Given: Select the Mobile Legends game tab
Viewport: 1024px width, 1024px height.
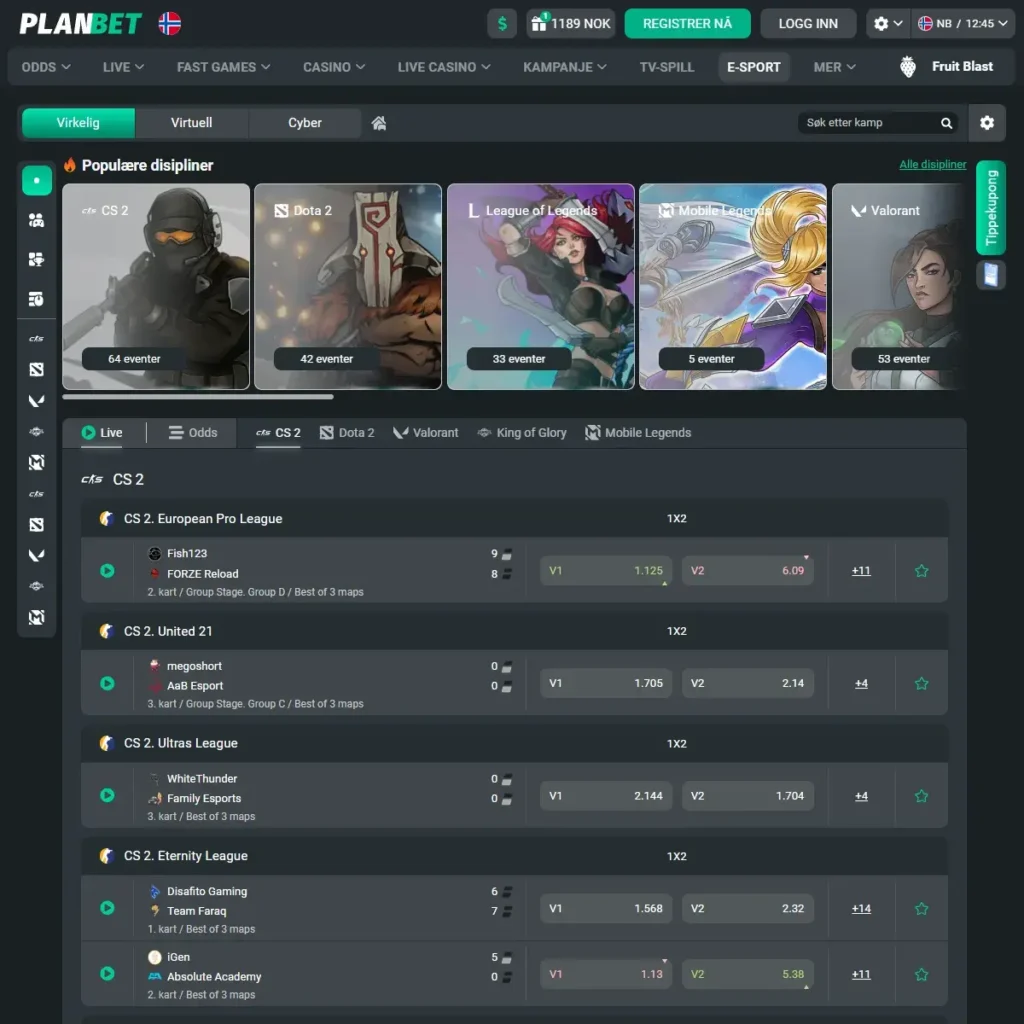Looking at the screenshot, I should click(x=638, y=433).
